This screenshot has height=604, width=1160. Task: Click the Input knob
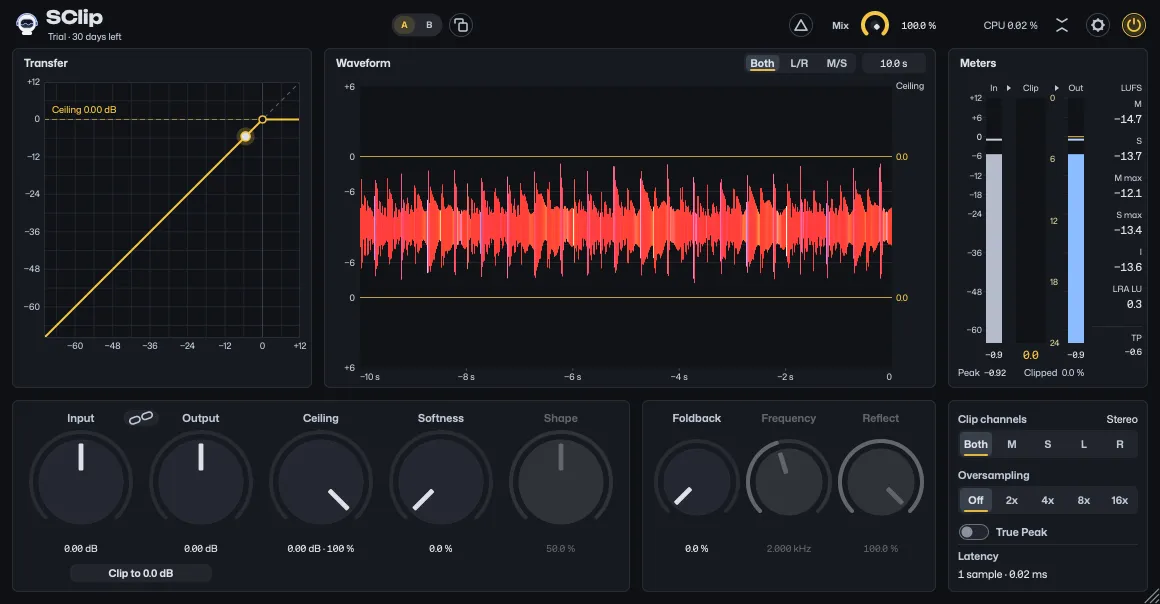tap(81, 481)
